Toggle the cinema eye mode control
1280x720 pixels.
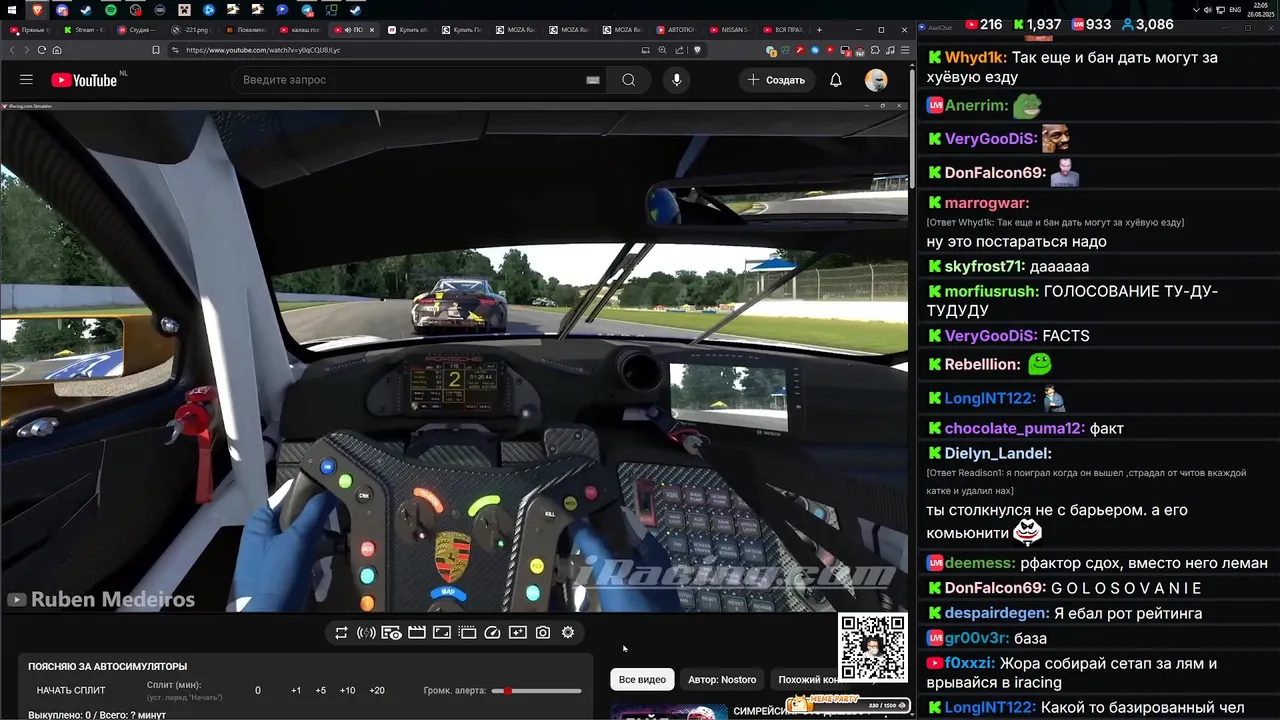tap(391, 633)
